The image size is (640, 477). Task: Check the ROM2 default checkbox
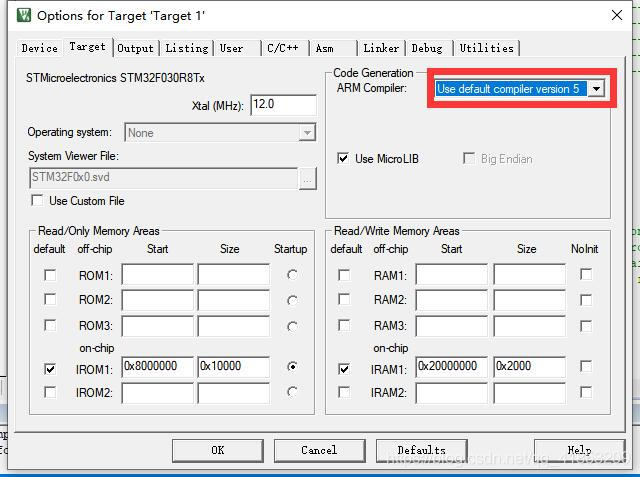click(50, 300)
